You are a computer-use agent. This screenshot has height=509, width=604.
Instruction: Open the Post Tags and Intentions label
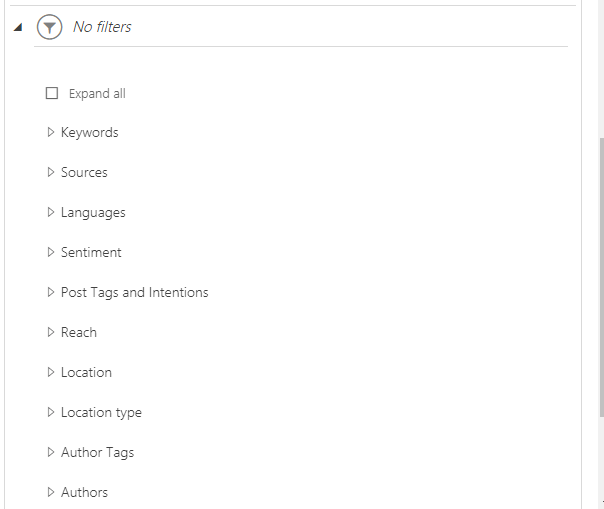point(134,292)
